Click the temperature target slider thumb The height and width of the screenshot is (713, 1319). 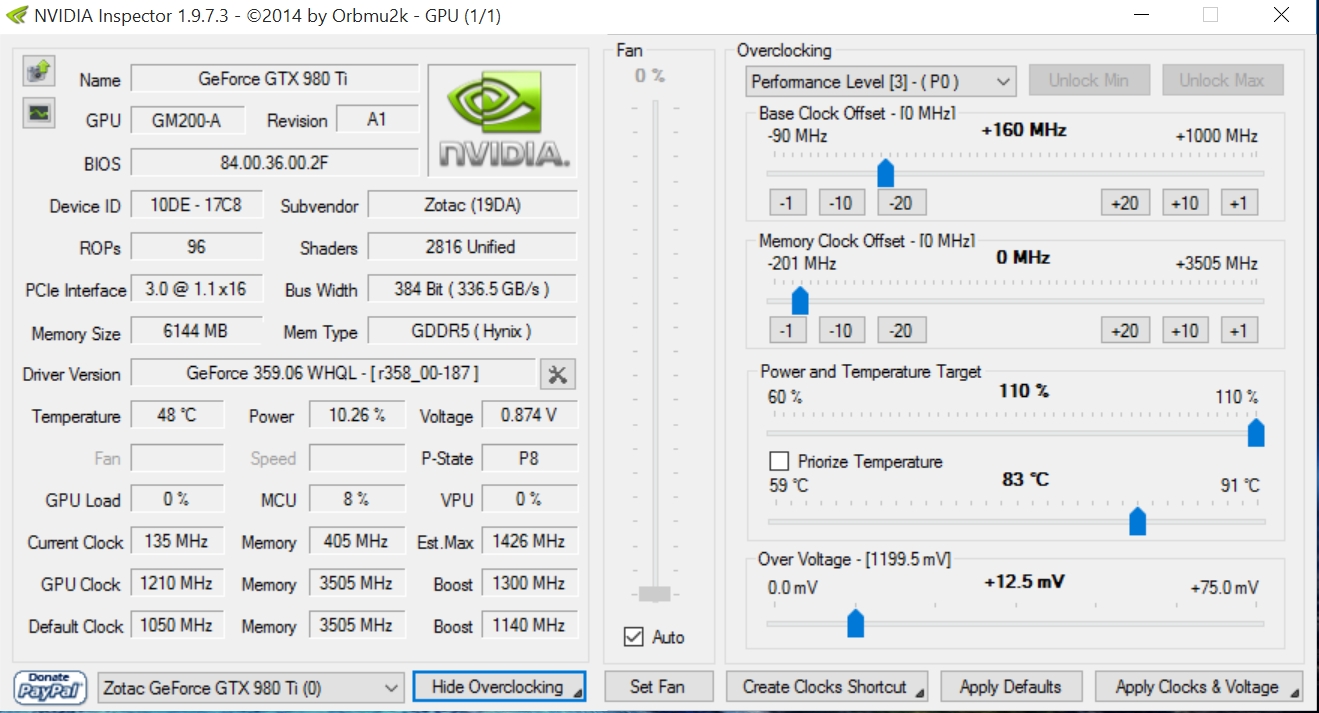(1137, 520)
